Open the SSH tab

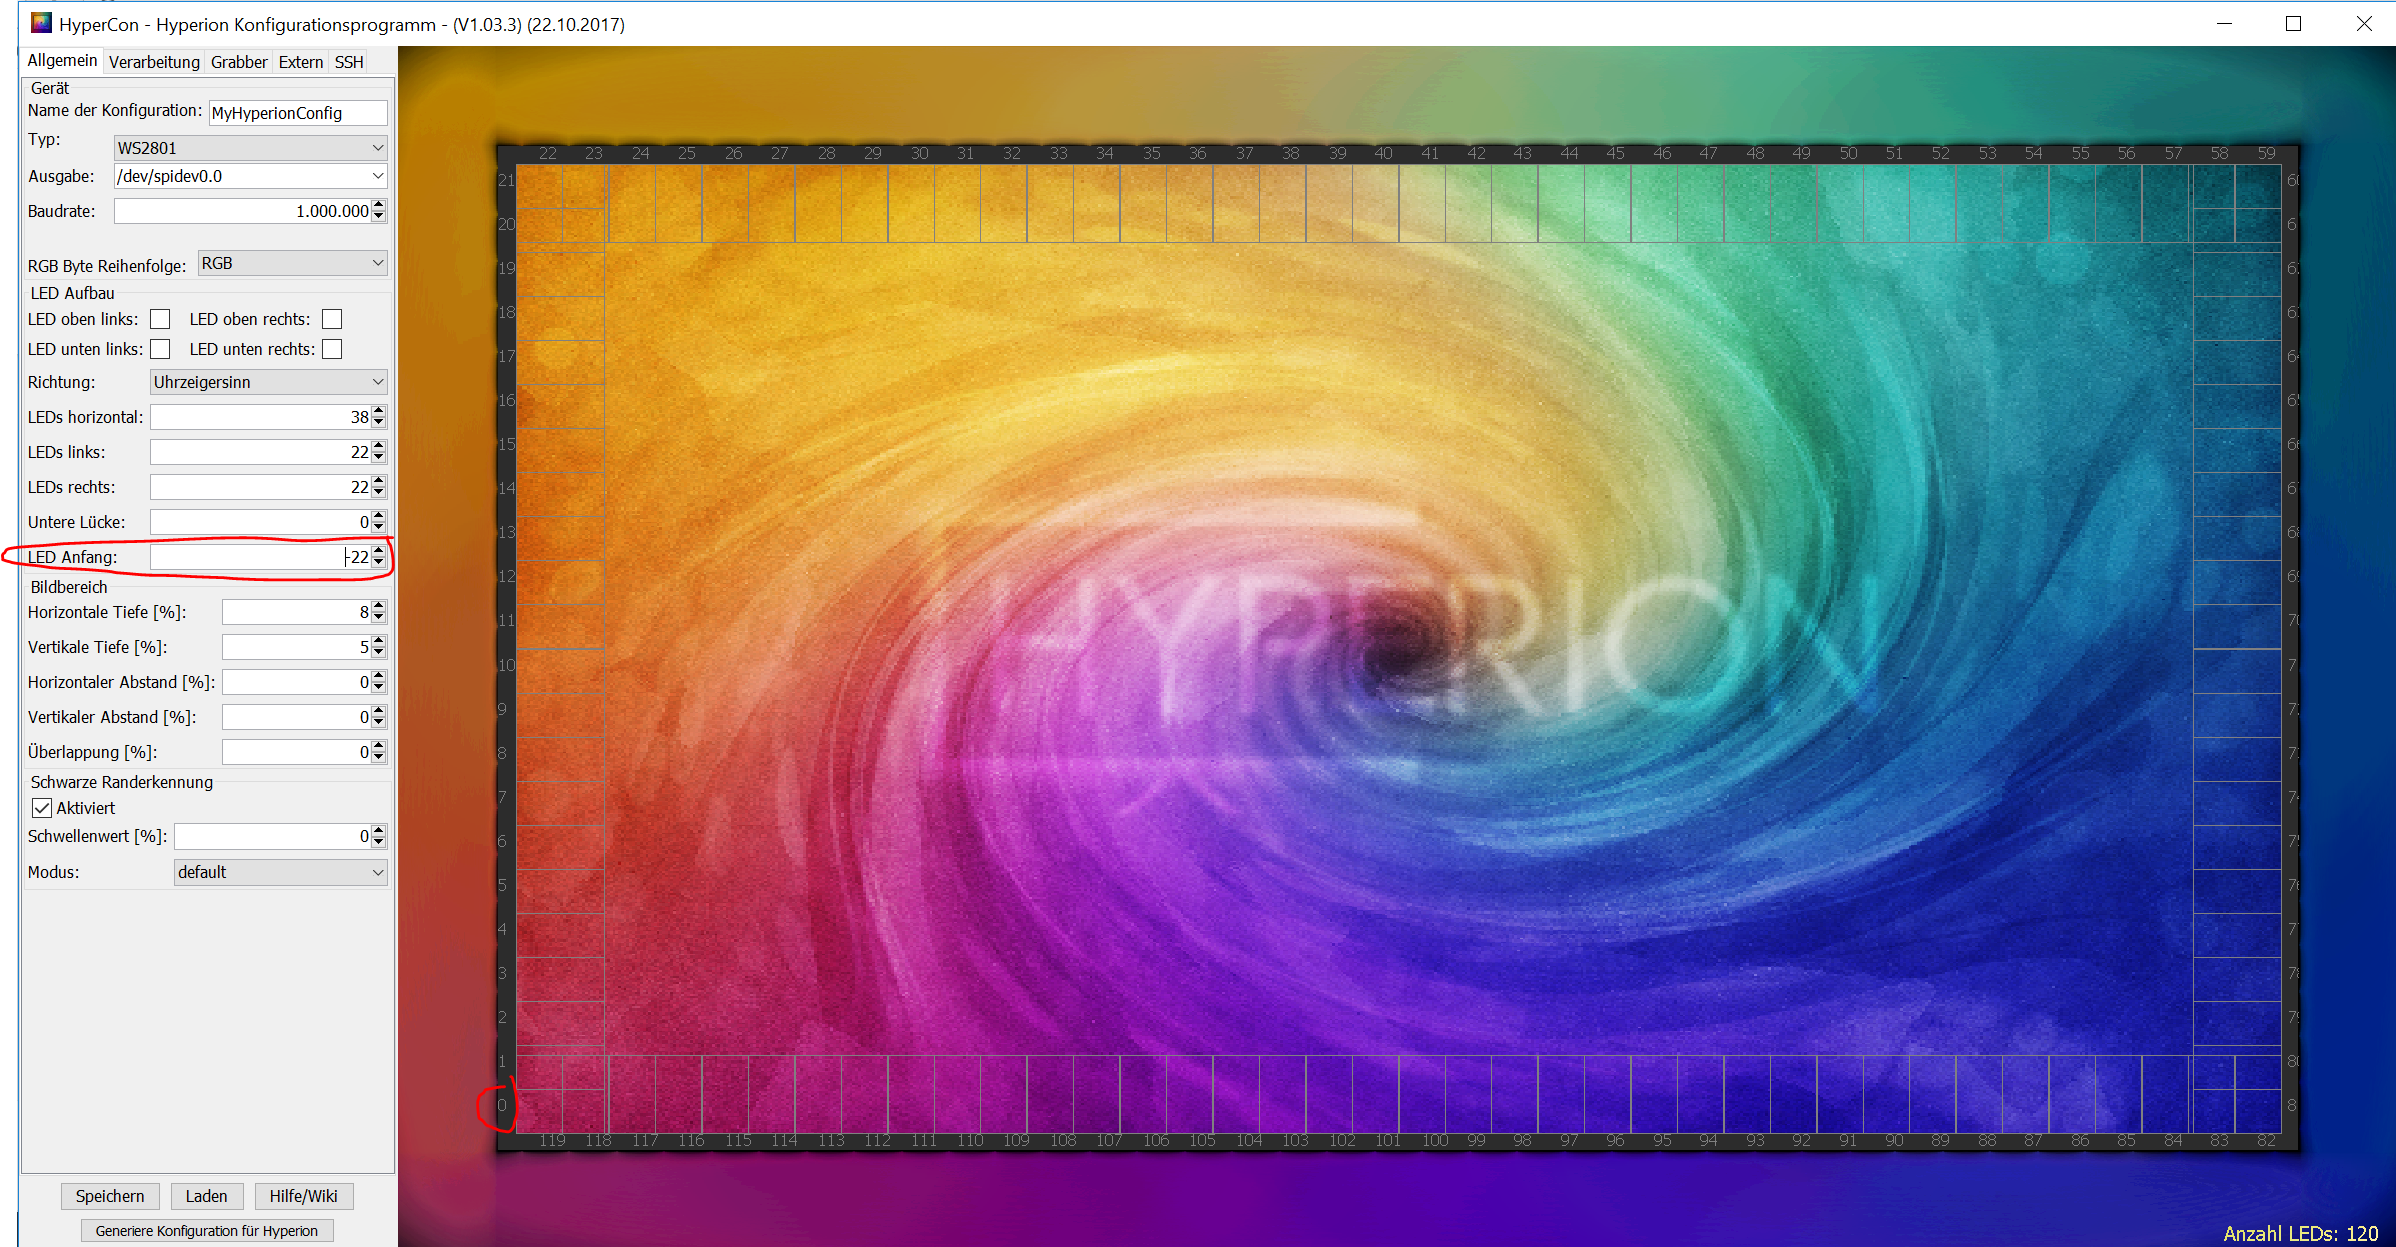tap(348, 62)
